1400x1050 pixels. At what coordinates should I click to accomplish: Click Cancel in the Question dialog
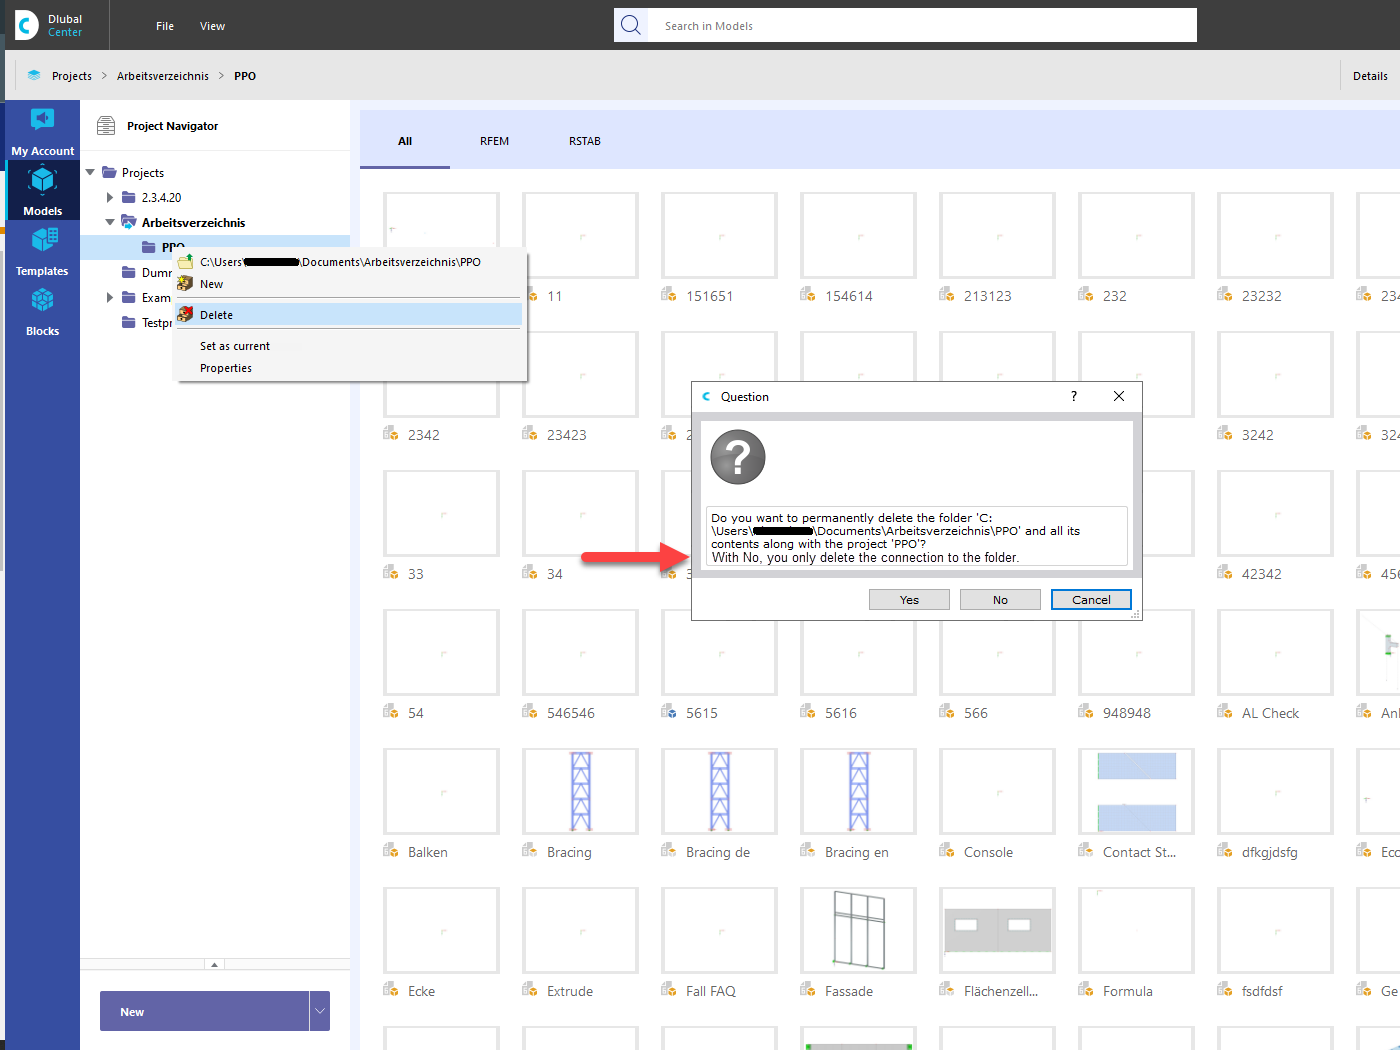(x=1091, y=600)
